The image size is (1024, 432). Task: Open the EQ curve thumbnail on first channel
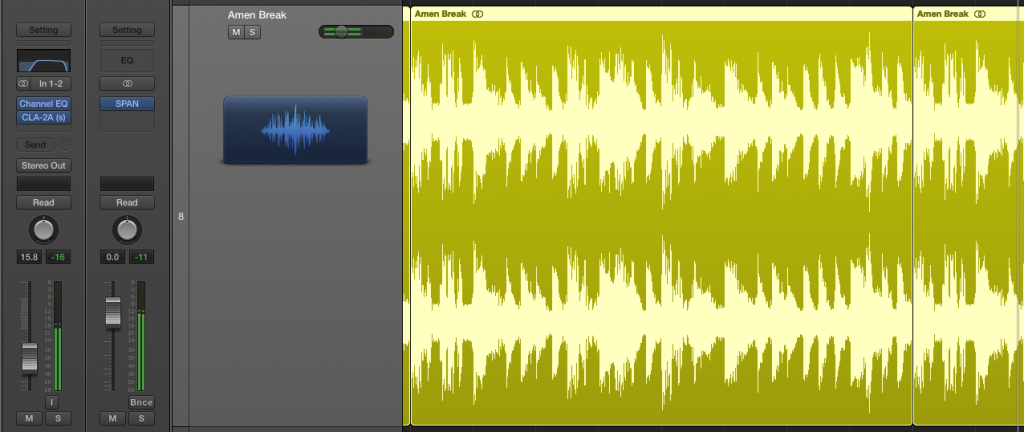[43, 61]
